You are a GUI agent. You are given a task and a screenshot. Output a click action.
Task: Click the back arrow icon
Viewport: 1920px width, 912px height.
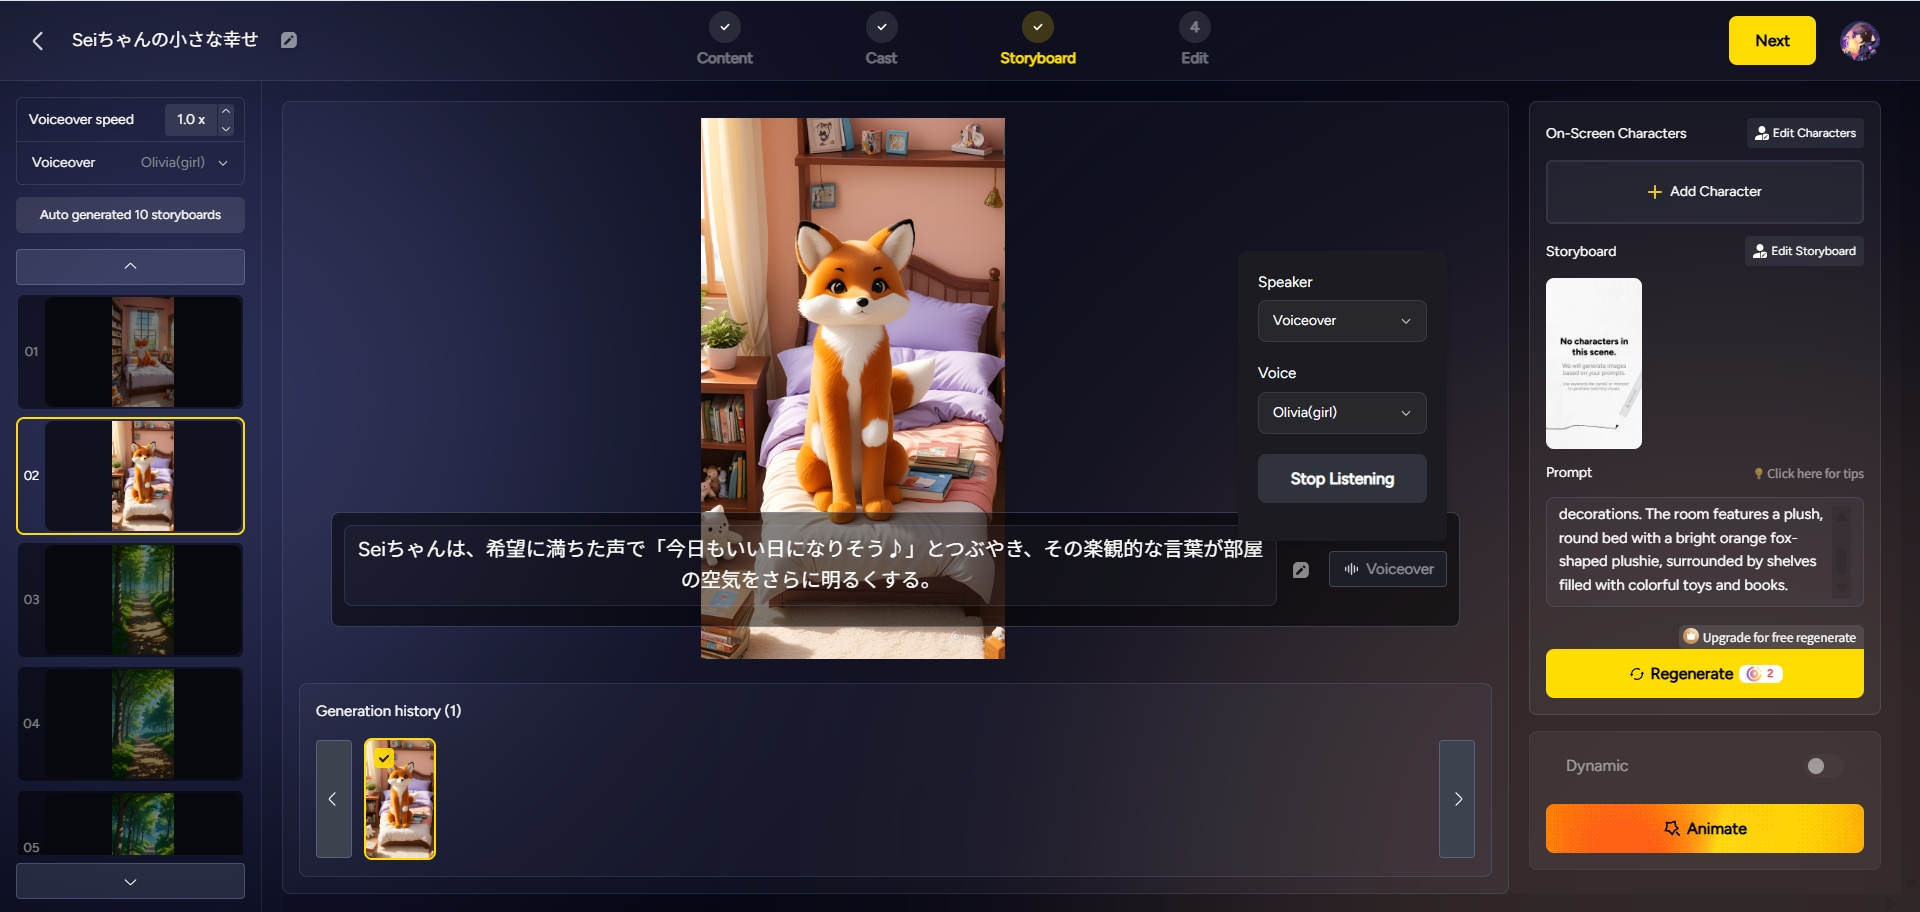tap(38, 41)
